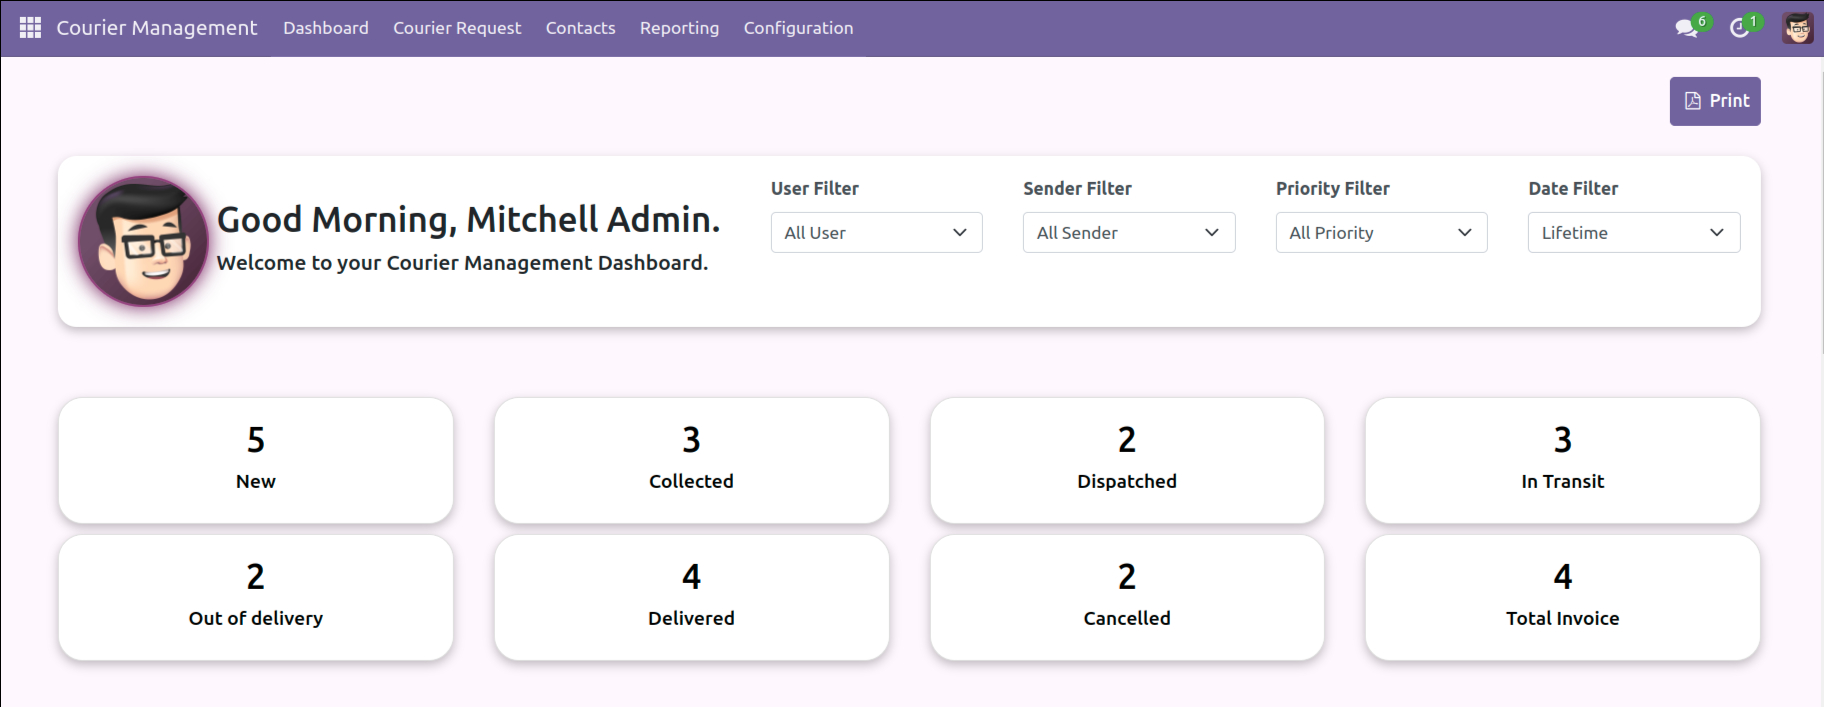The width and height of the screenshot is (1824, 707).
Task: Open the Lifetime date filter dropdown
Action: click(1634, 232)
